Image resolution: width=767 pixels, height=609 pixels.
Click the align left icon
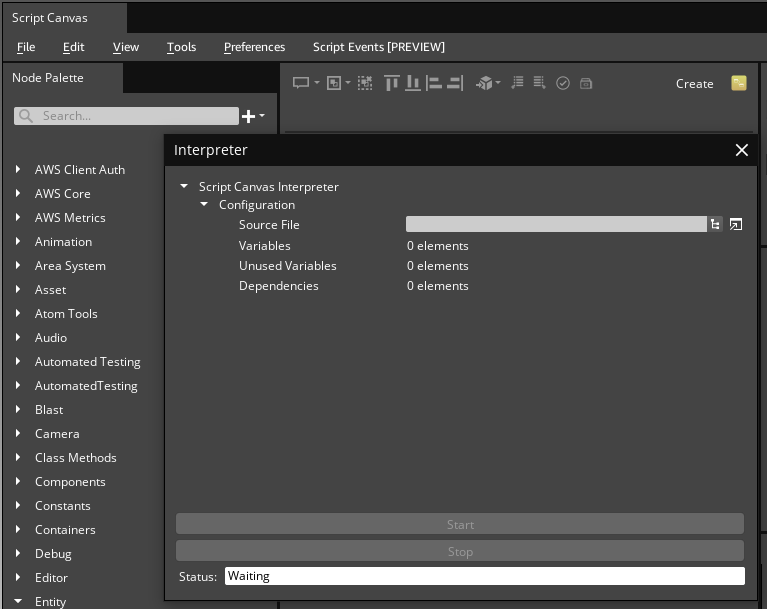434,83
